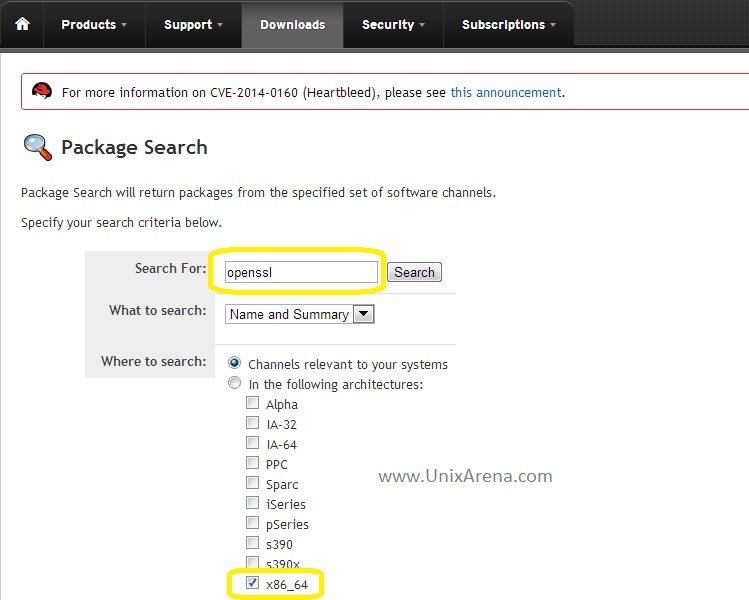
Task: Select 'In the following architectures' radio
Action: 234,383
